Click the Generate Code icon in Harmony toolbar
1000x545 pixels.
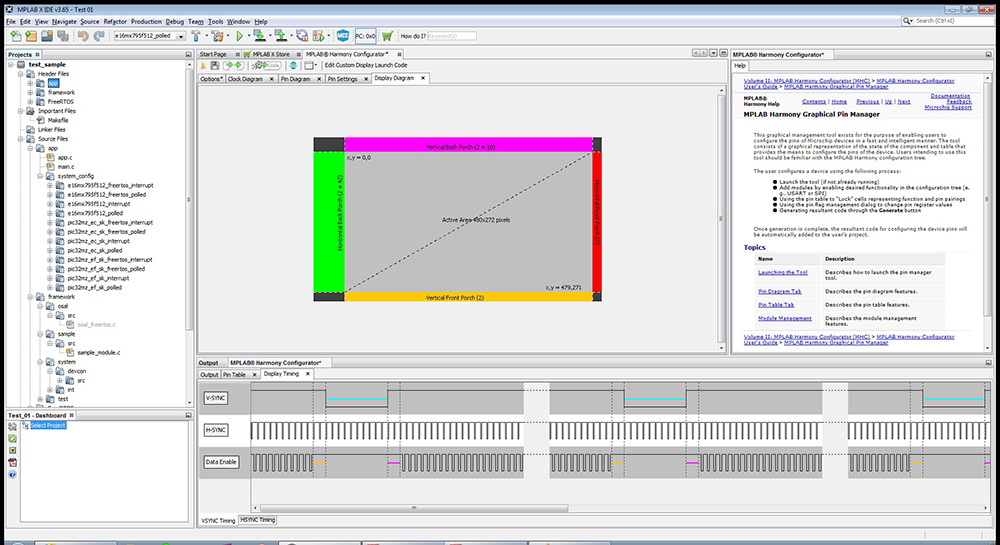(267, 65)
